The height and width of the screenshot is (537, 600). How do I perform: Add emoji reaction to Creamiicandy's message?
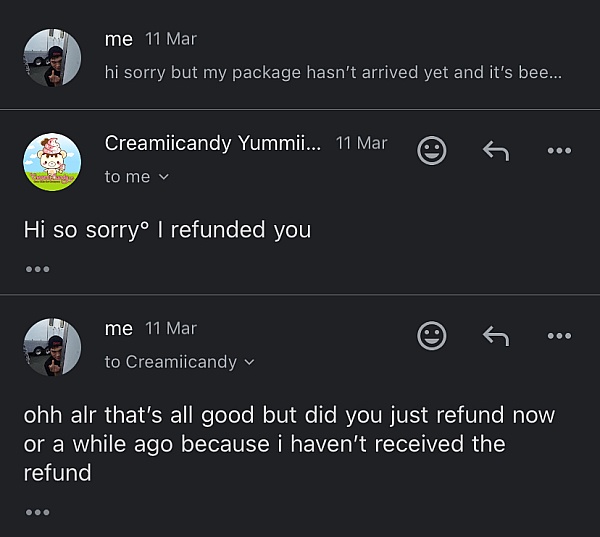431,150
